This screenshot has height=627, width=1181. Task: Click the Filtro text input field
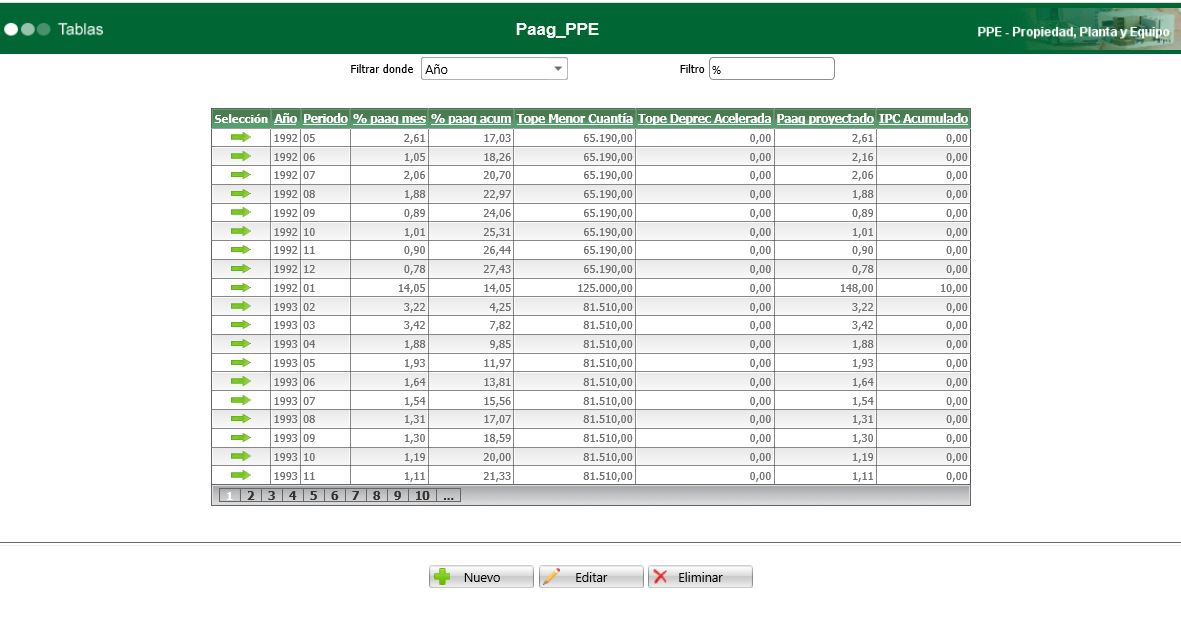point(771,69)
